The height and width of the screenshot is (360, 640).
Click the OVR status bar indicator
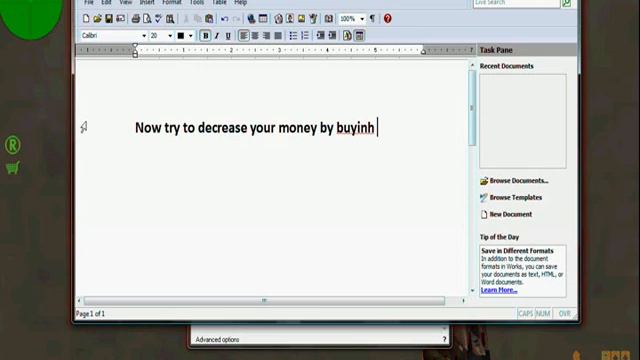(564, 314)
